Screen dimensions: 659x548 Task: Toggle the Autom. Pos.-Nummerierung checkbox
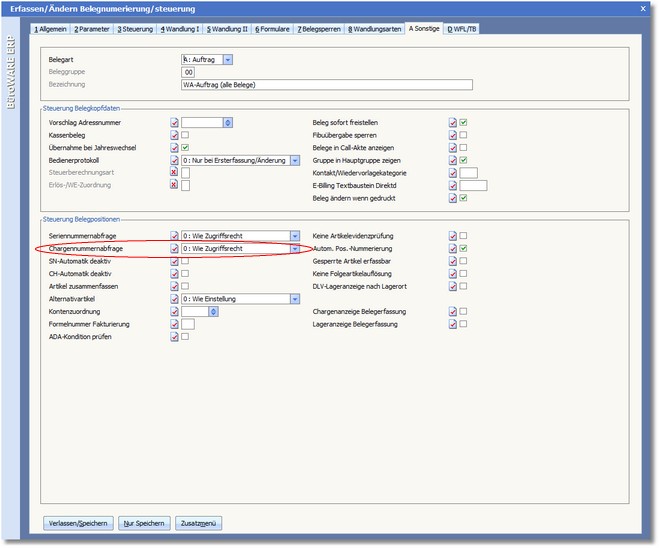(464, 248)
